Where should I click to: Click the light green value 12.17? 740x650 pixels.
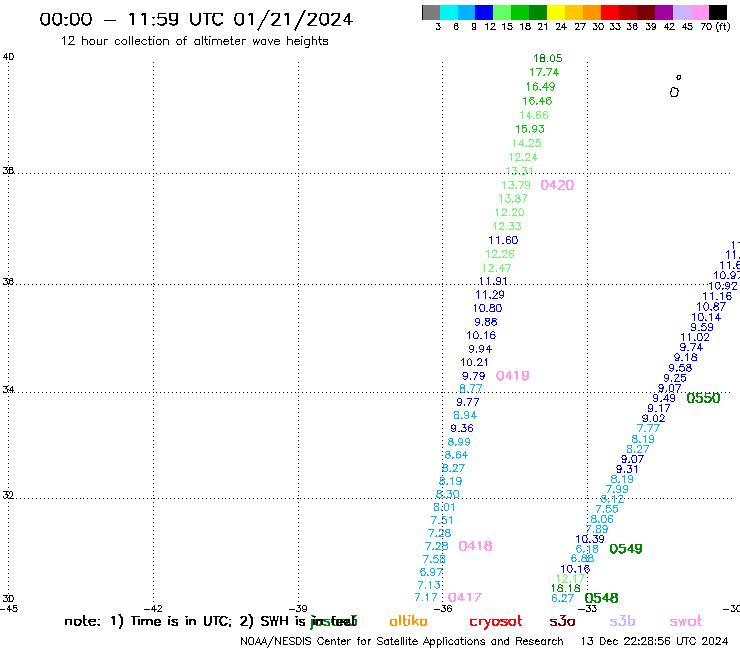[x=571, y=579]
